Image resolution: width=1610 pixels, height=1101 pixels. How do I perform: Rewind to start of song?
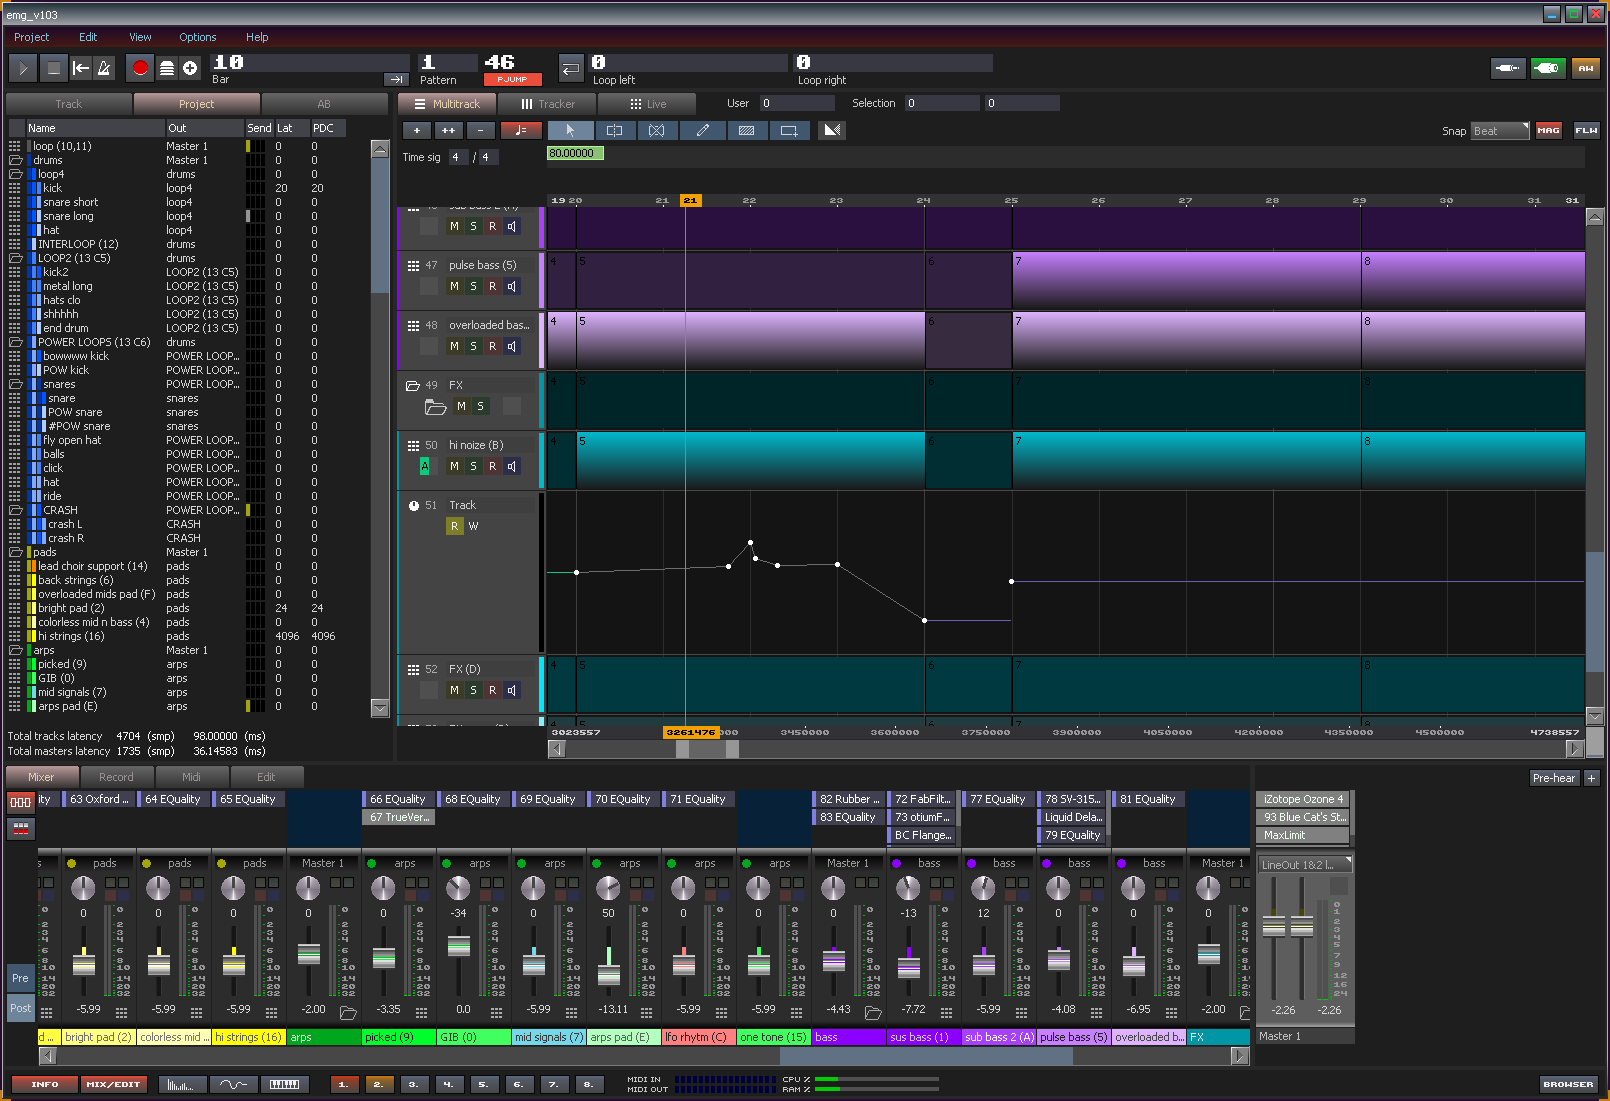point(81,68)
